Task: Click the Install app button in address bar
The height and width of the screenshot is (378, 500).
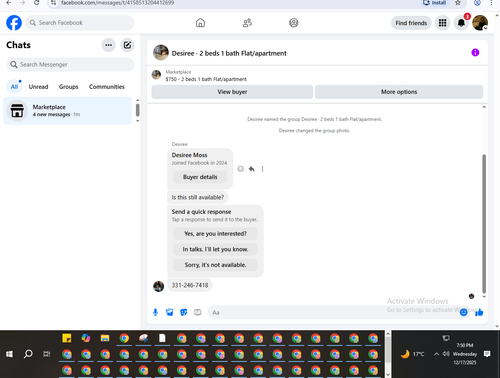Action: [x=435, y=3]
